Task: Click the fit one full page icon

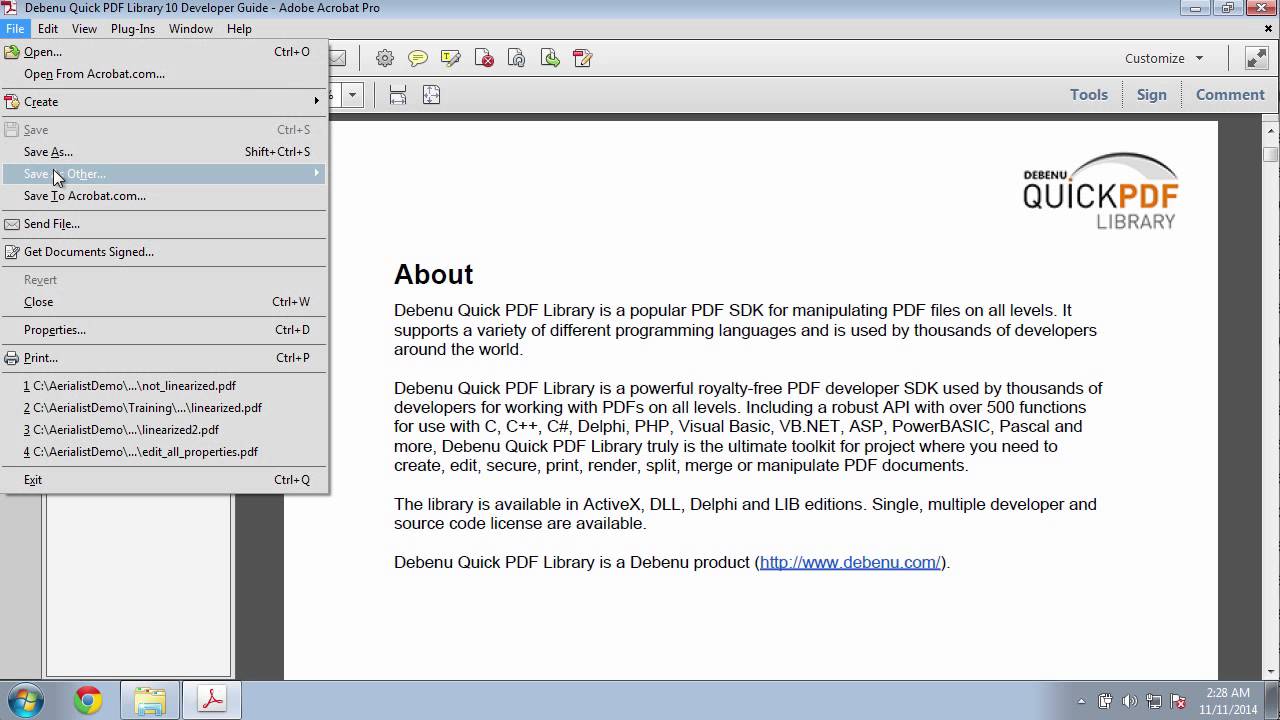Action: pyautogui.click(x=431, y=95)
